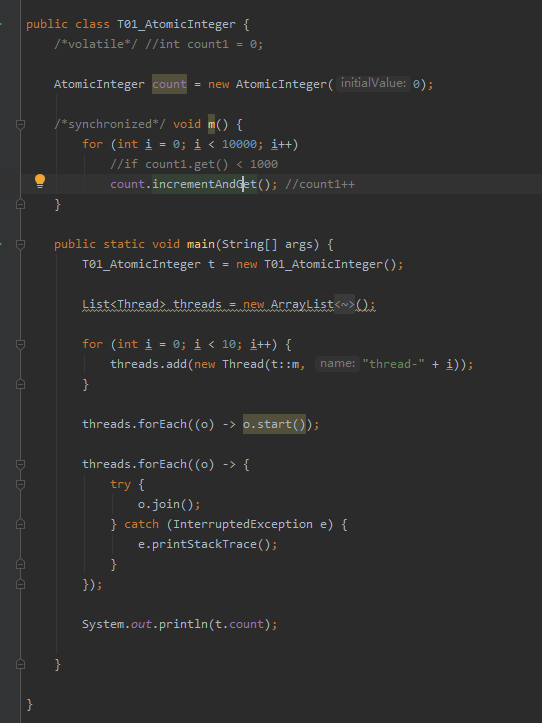Click the /*volatile*/ comment
This screenshot has width=542, height=723.
pos(96,44)
